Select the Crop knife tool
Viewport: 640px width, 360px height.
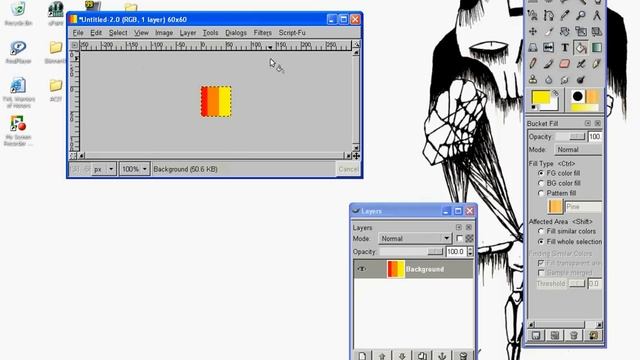coord(549,31)
